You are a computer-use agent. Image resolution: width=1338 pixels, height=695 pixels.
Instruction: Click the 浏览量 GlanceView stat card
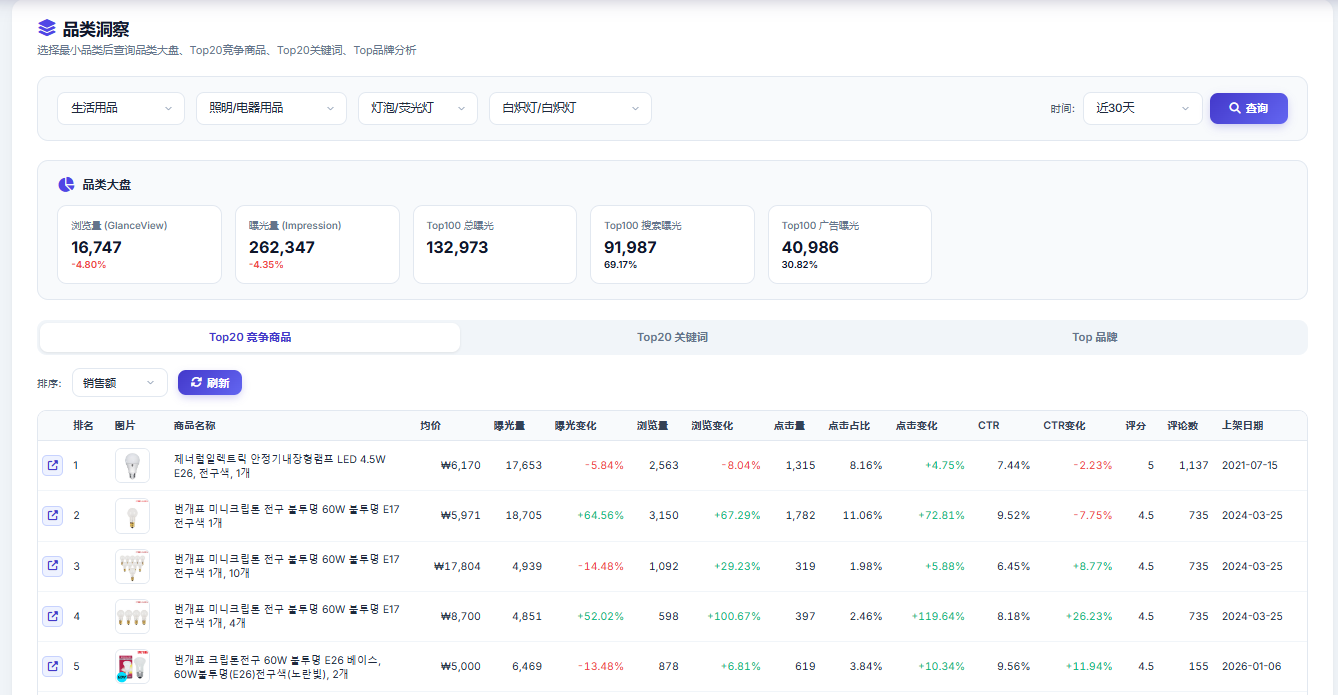click(139, 245)
